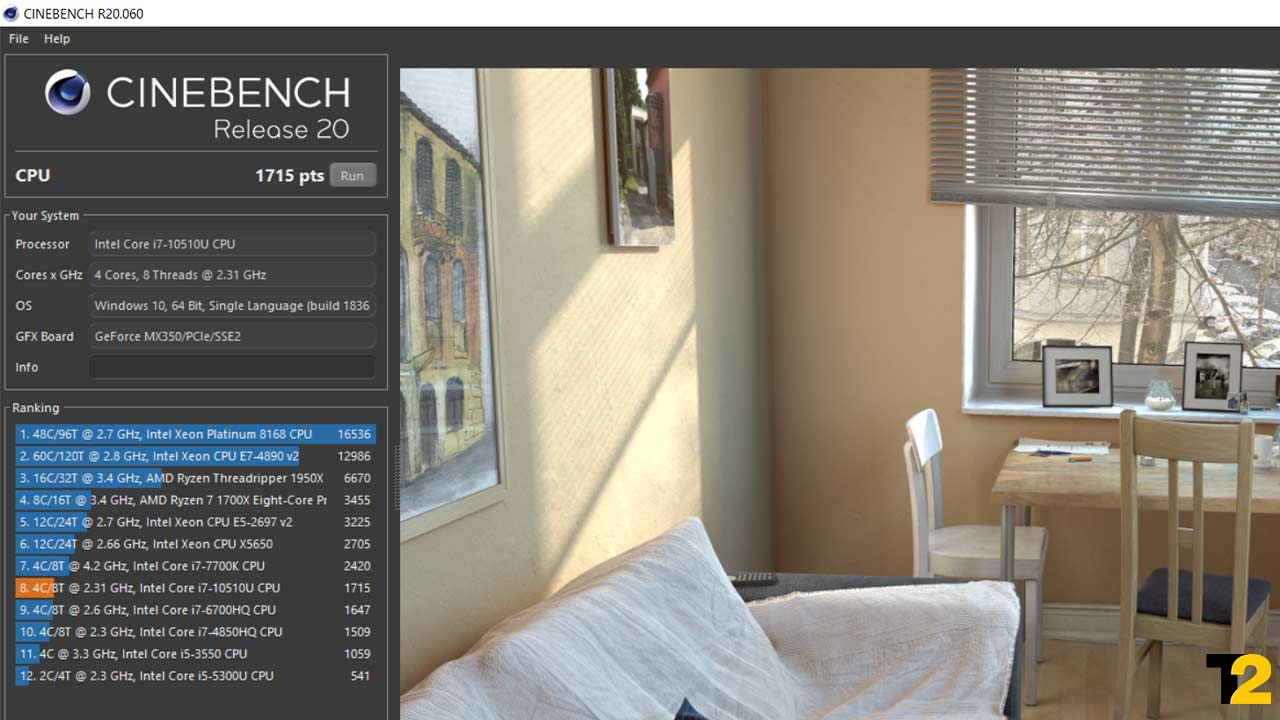Image resolution: width=1280 pixels, height=720 pixels.
Task: Select ranking row AMD Ryzen Threadripper 1950X
Action: click(195, 478)
